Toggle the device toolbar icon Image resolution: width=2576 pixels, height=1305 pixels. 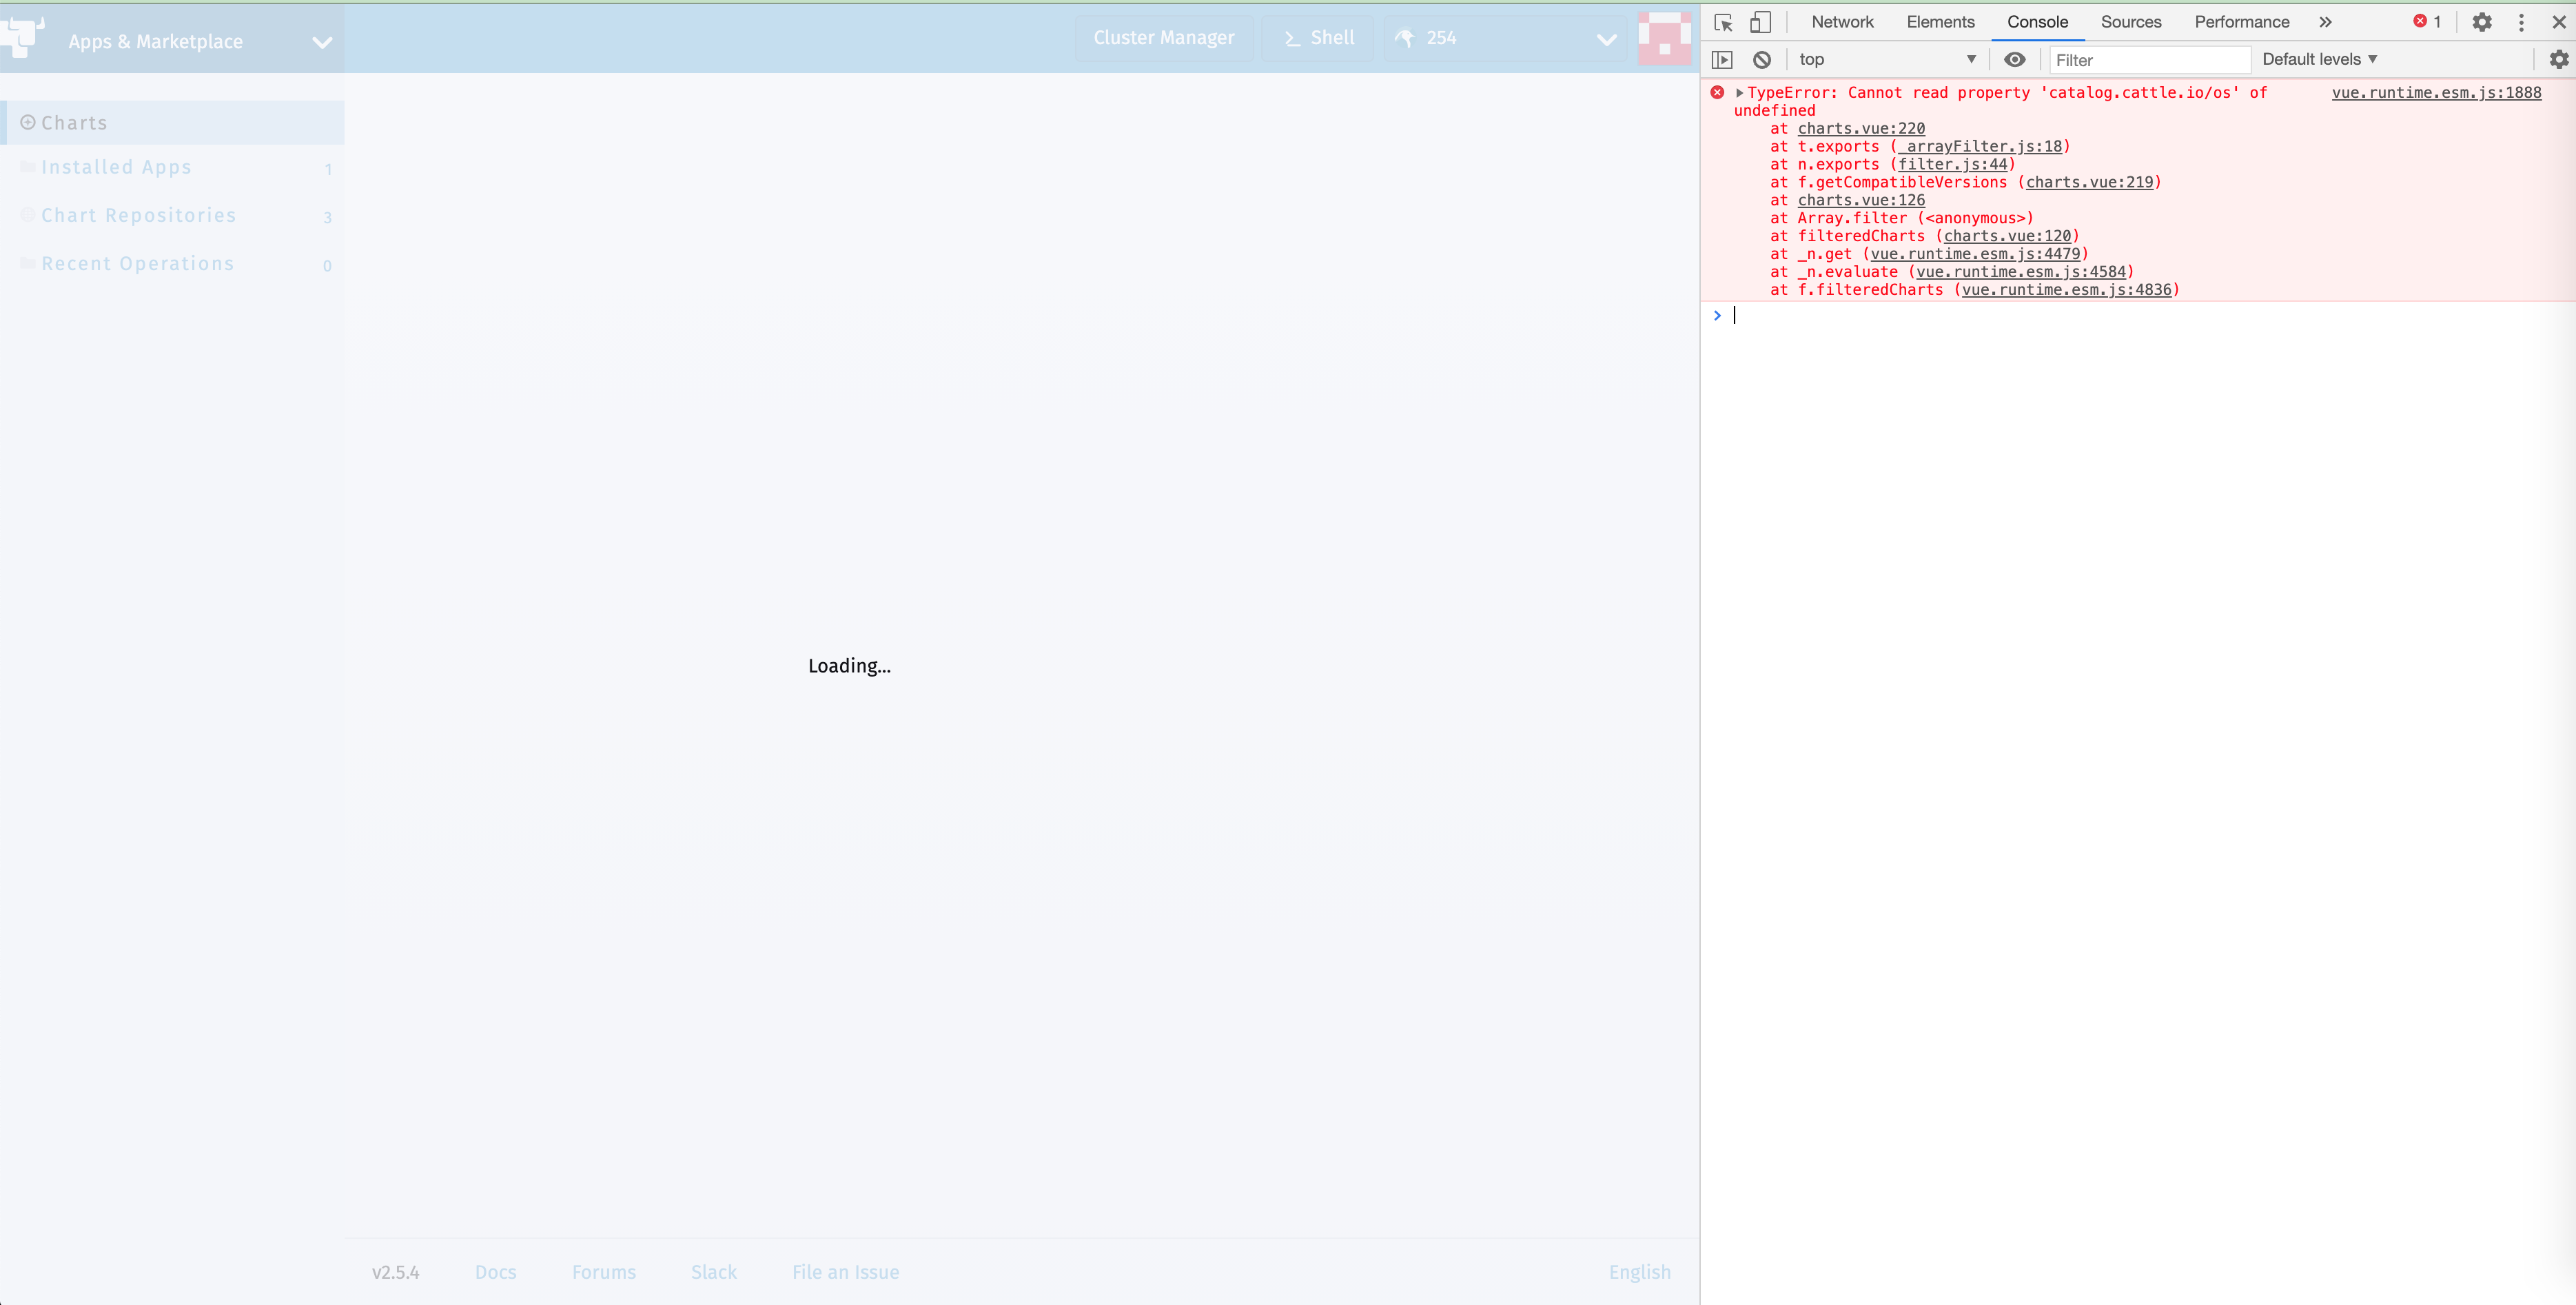tap(1760, 21)
